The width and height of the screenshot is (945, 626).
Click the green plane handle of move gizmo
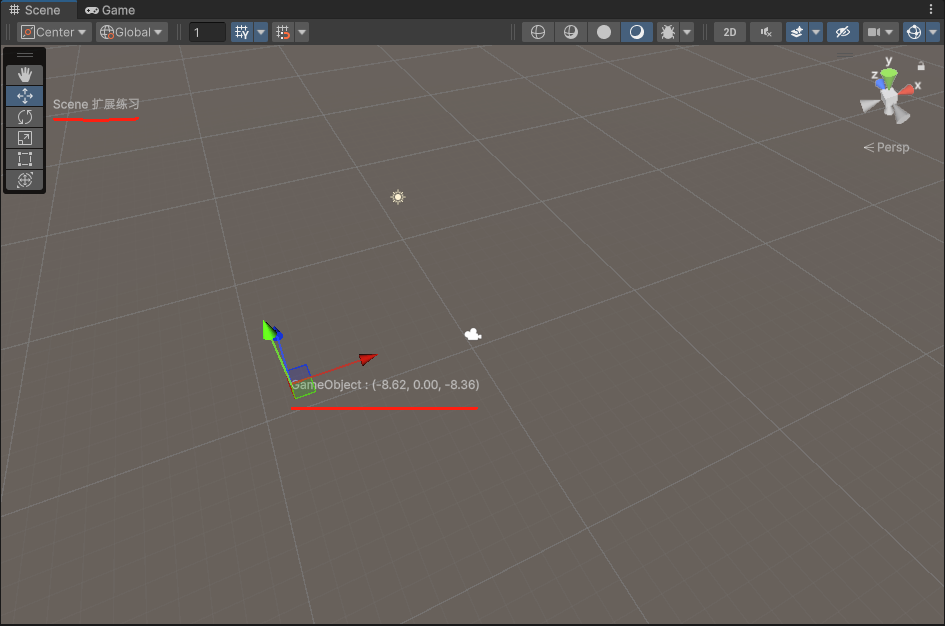click(x=304, y=389)
